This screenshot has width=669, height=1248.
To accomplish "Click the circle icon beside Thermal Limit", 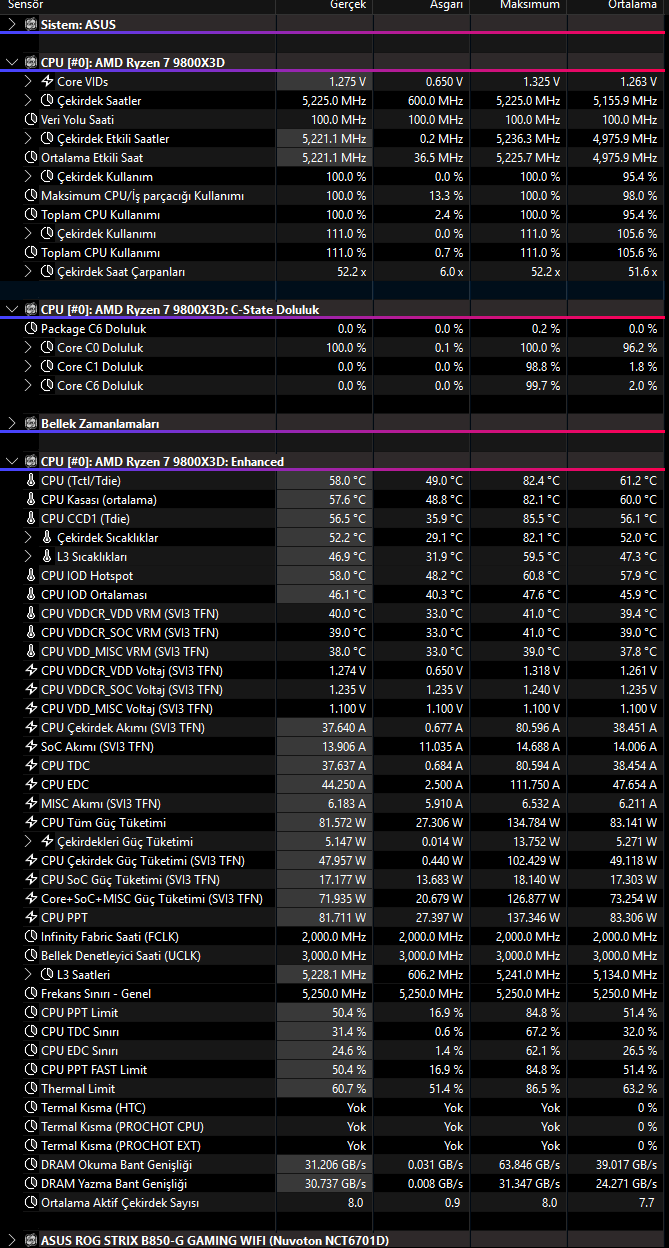I will (x=31, y=1089).
